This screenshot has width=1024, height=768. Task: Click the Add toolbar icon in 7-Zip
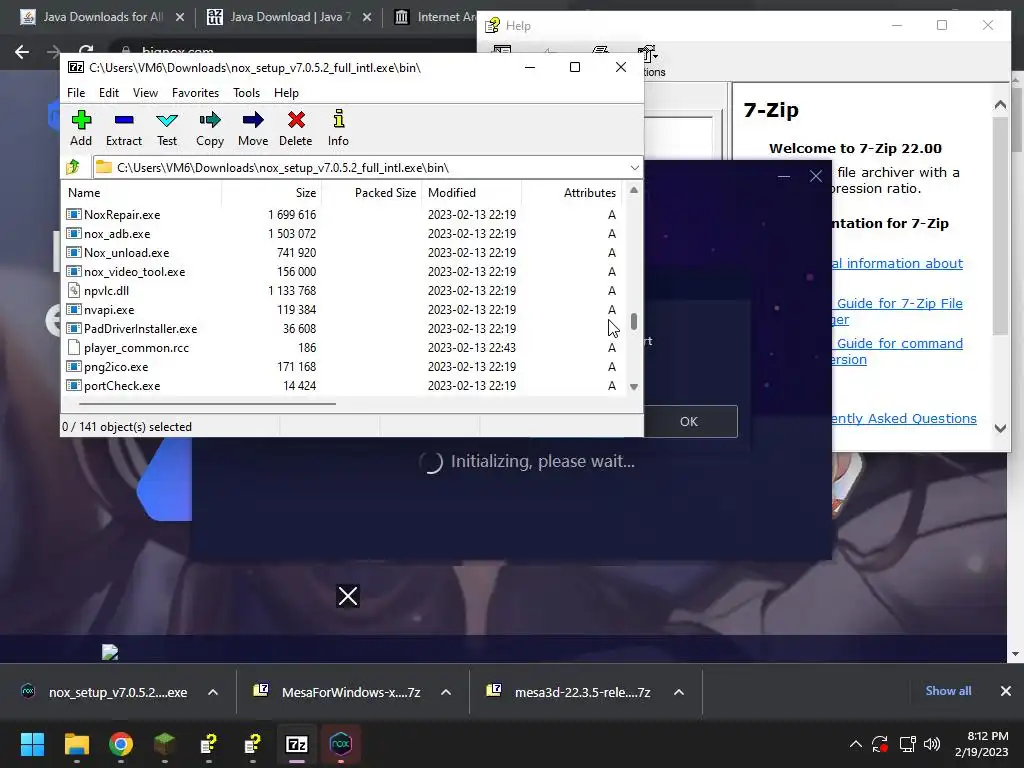(81, 128)
